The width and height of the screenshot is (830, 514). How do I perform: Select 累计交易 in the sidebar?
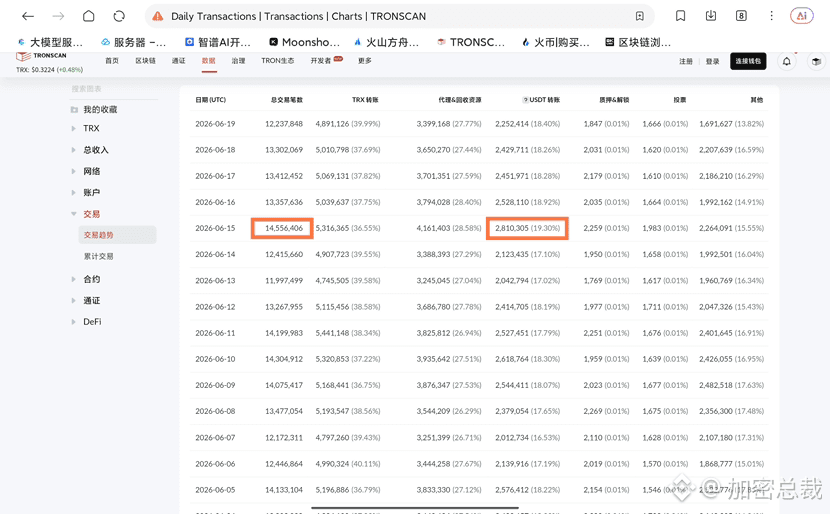(98, 256)
